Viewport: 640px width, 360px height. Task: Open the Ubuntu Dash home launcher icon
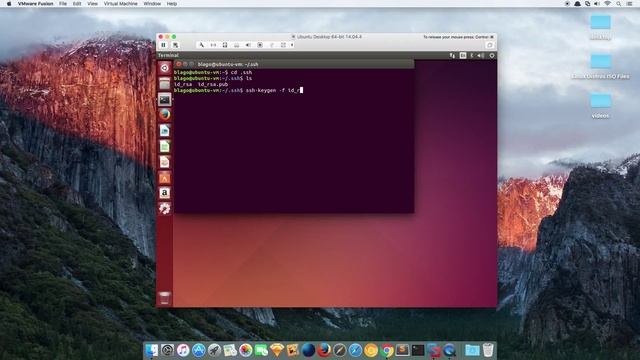pyautogui.click(x=164, y=68)
